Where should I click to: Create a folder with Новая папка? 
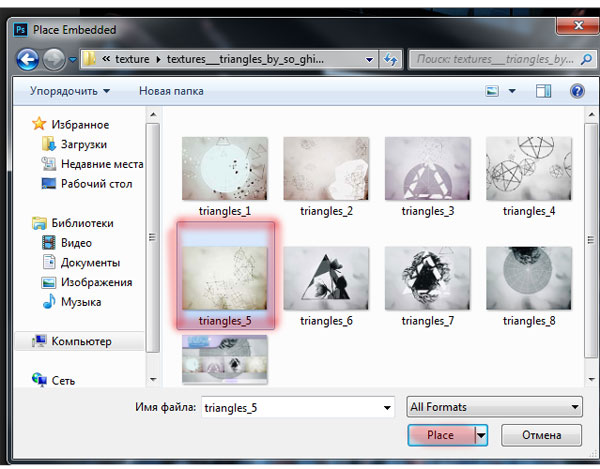pyautogui.click(x=171, y=91)
